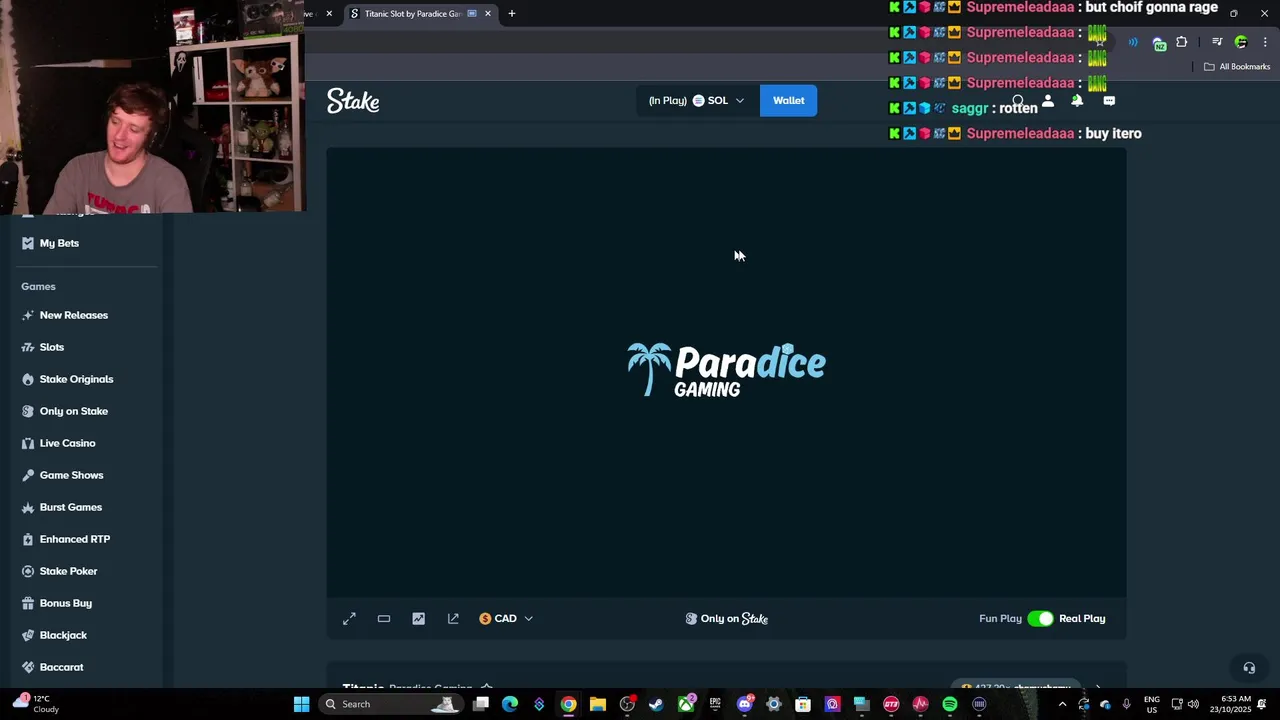The width and height of the screenshot is (1280, 720).
Task: Open Google Chrome from taskbar
Action: pos(568,704)
